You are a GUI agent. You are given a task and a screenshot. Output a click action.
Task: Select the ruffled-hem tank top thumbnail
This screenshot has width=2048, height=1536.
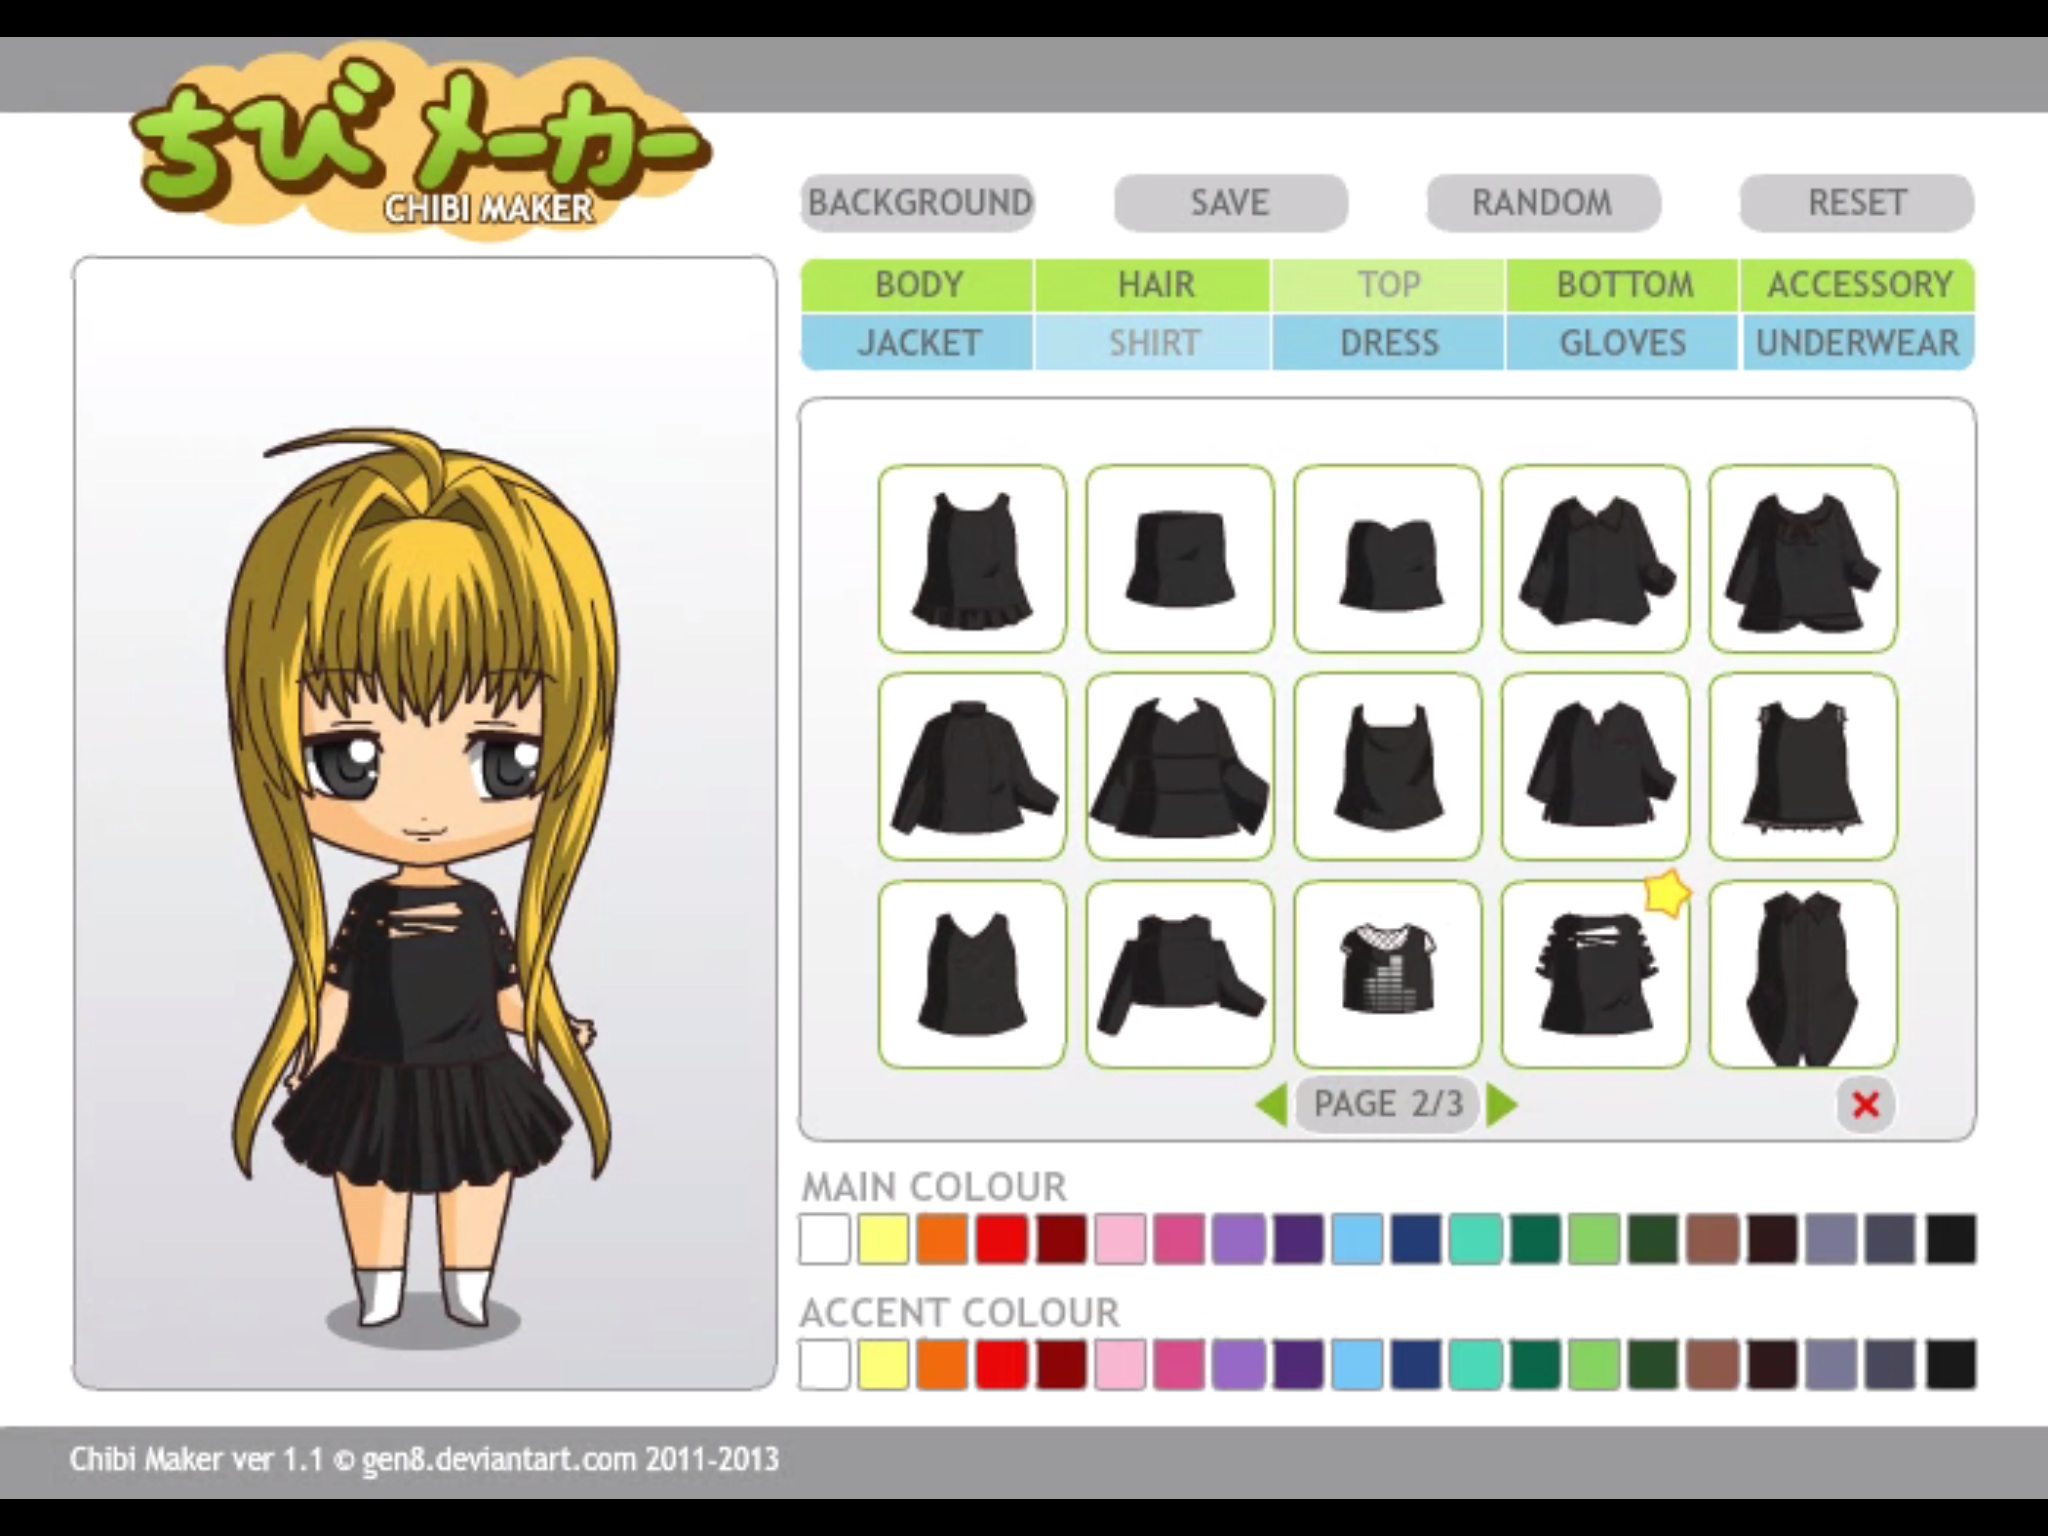(x=972, y=559)
